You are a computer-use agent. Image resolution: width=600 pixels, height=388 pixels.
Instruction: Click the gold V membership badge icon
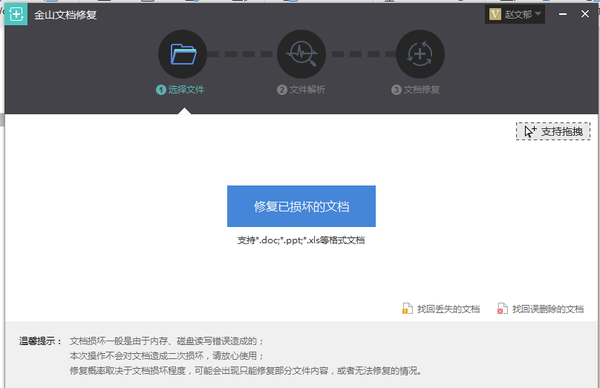tap(495, 14)
